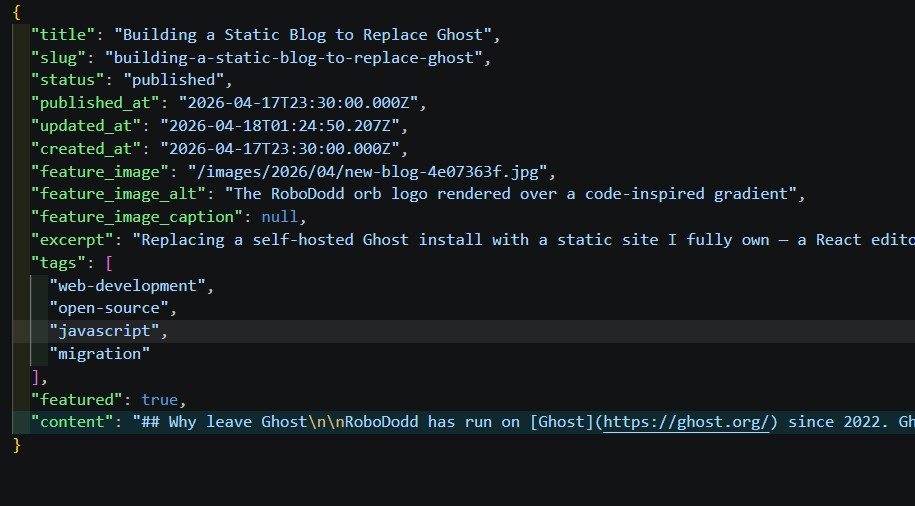Click the "featured" key
Image resolution: width=915 pixels, height=506 pixels.
coord(77,400)
